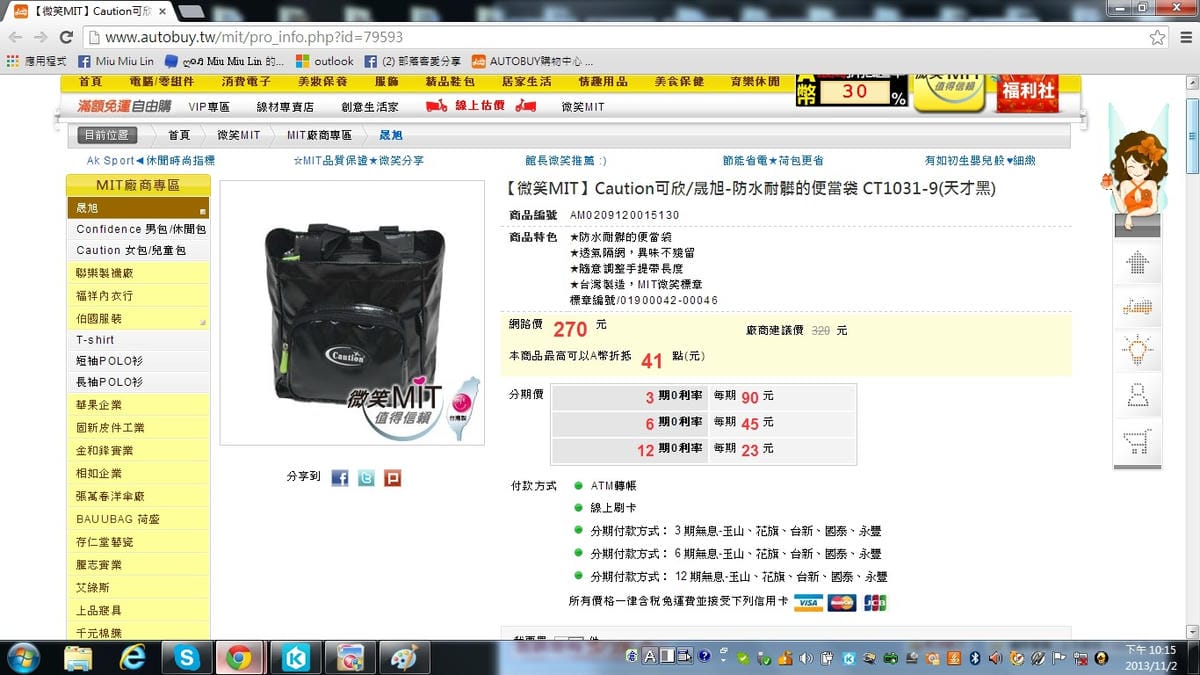1200x675 pixels.
Task: Open Skype from the Windows taskbar
Action: [x=186, y=657]
